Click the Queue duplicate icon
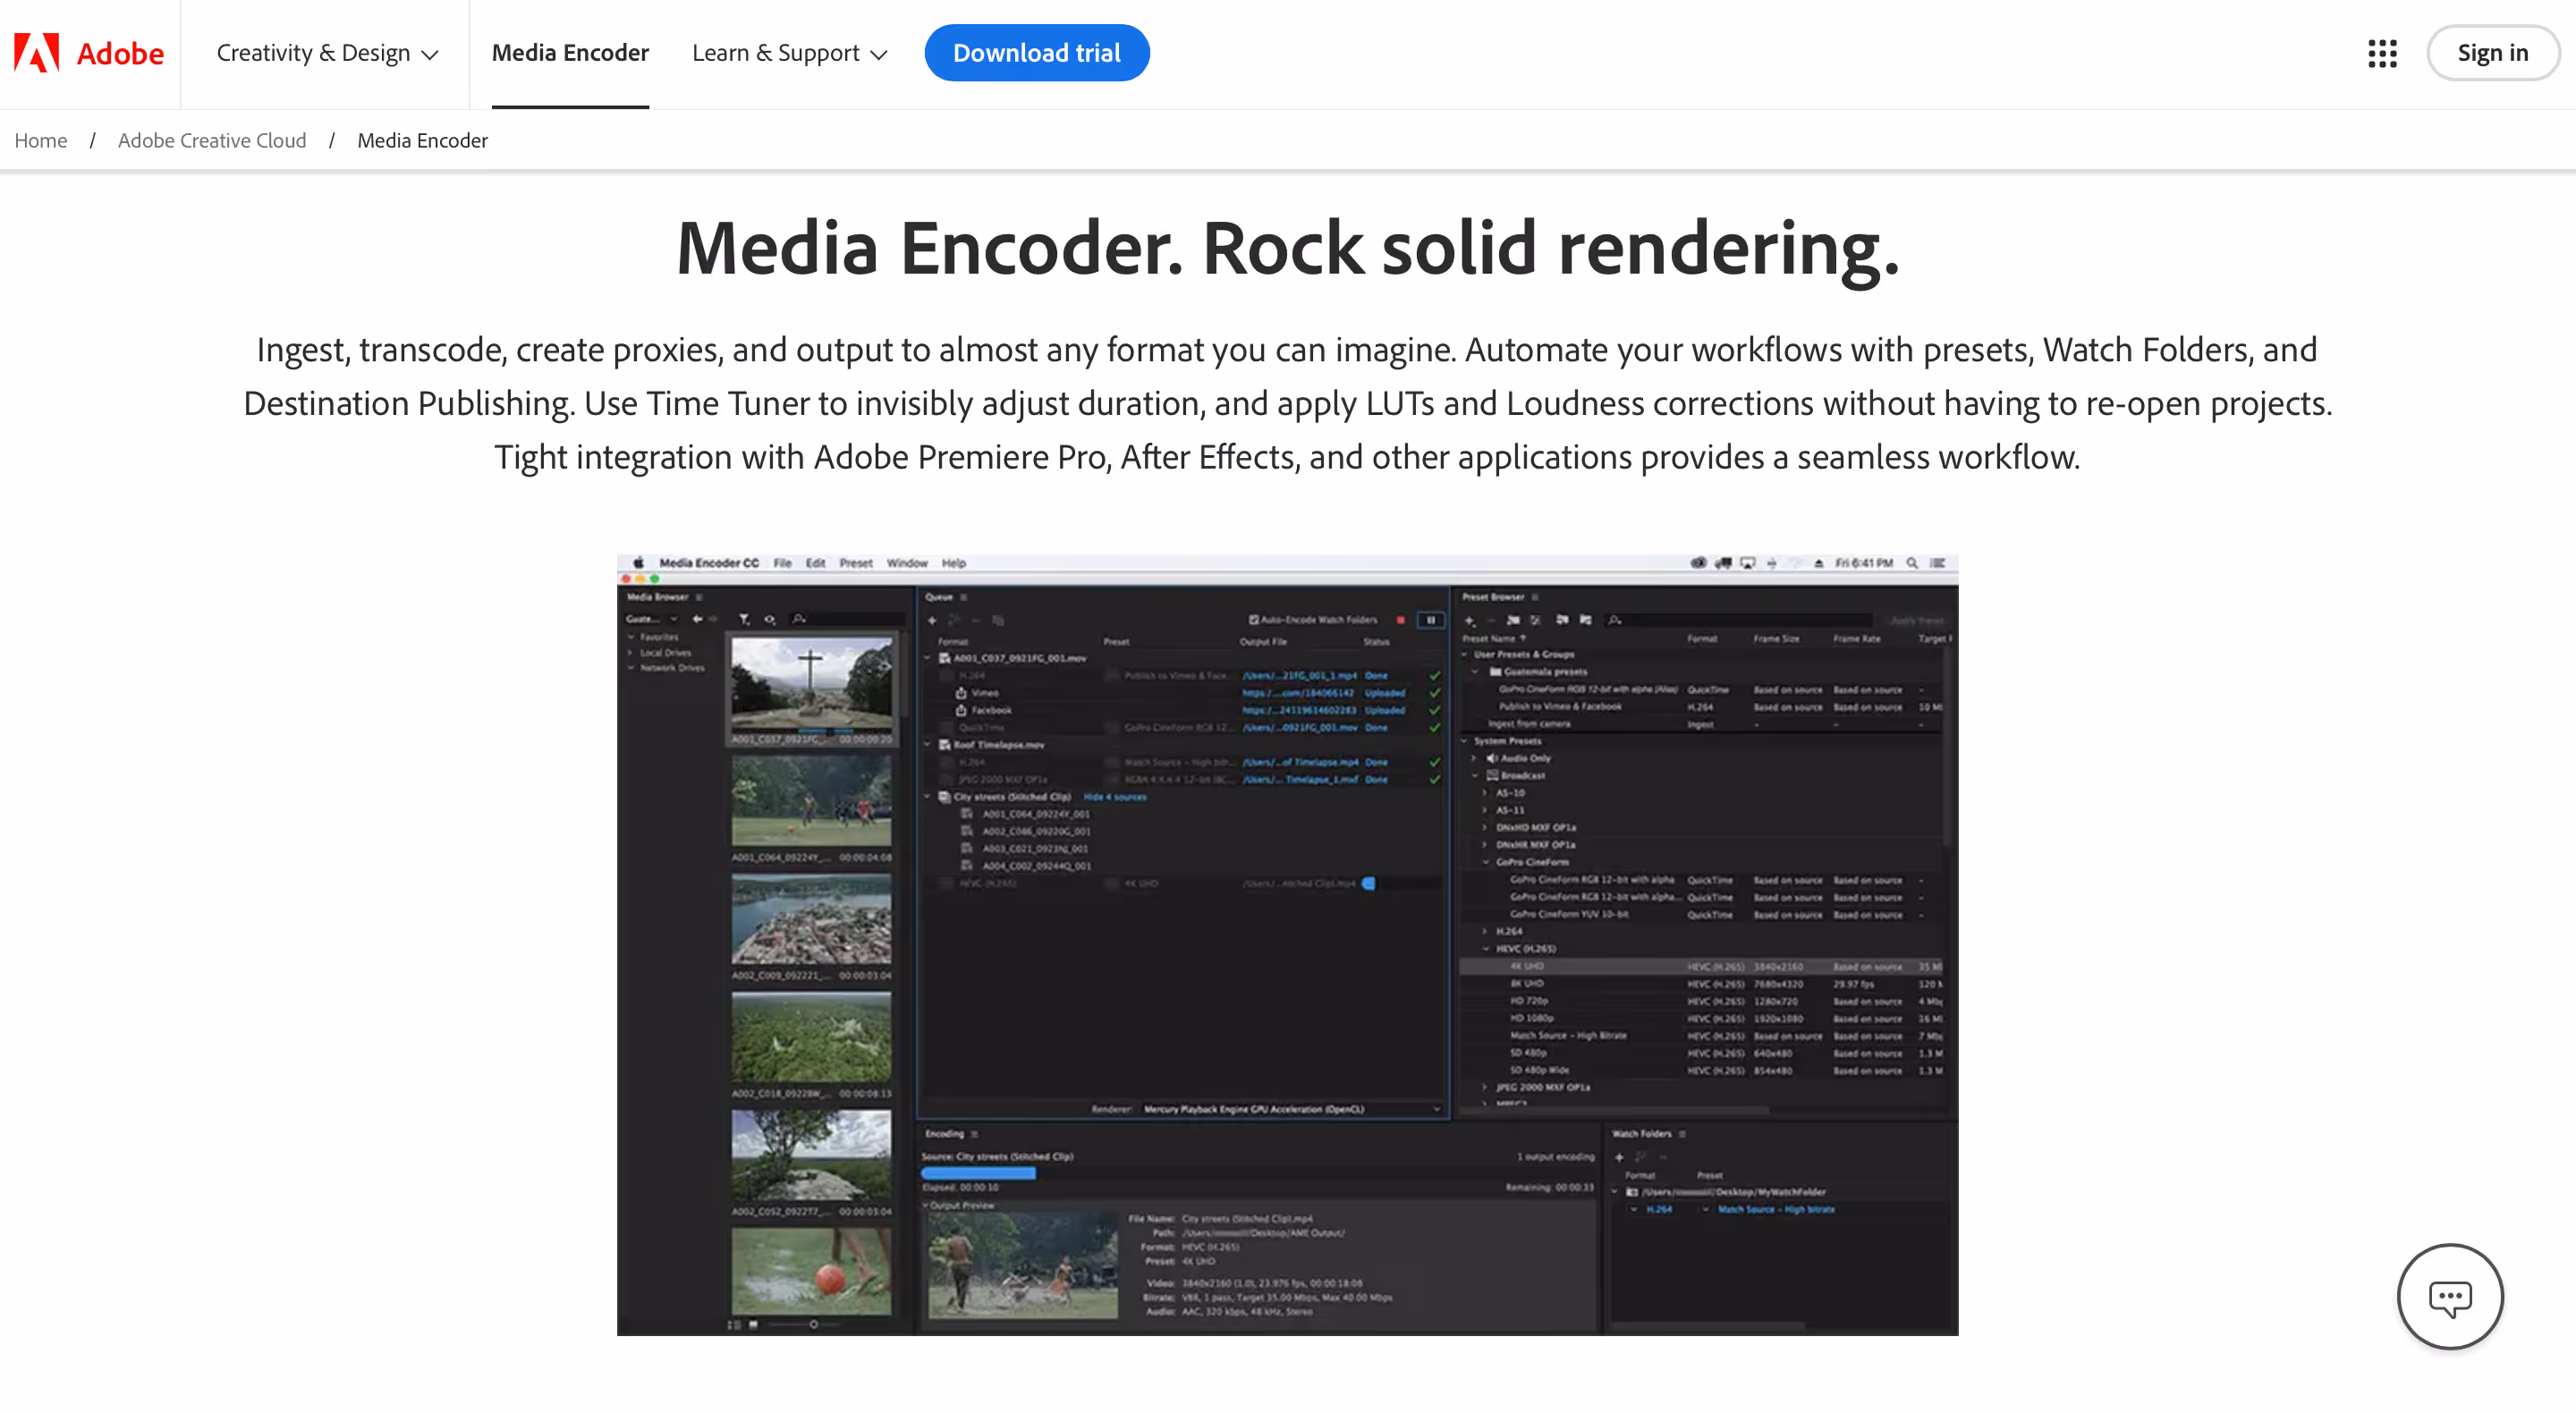2576x1413 pixels. tap(998, 620)
